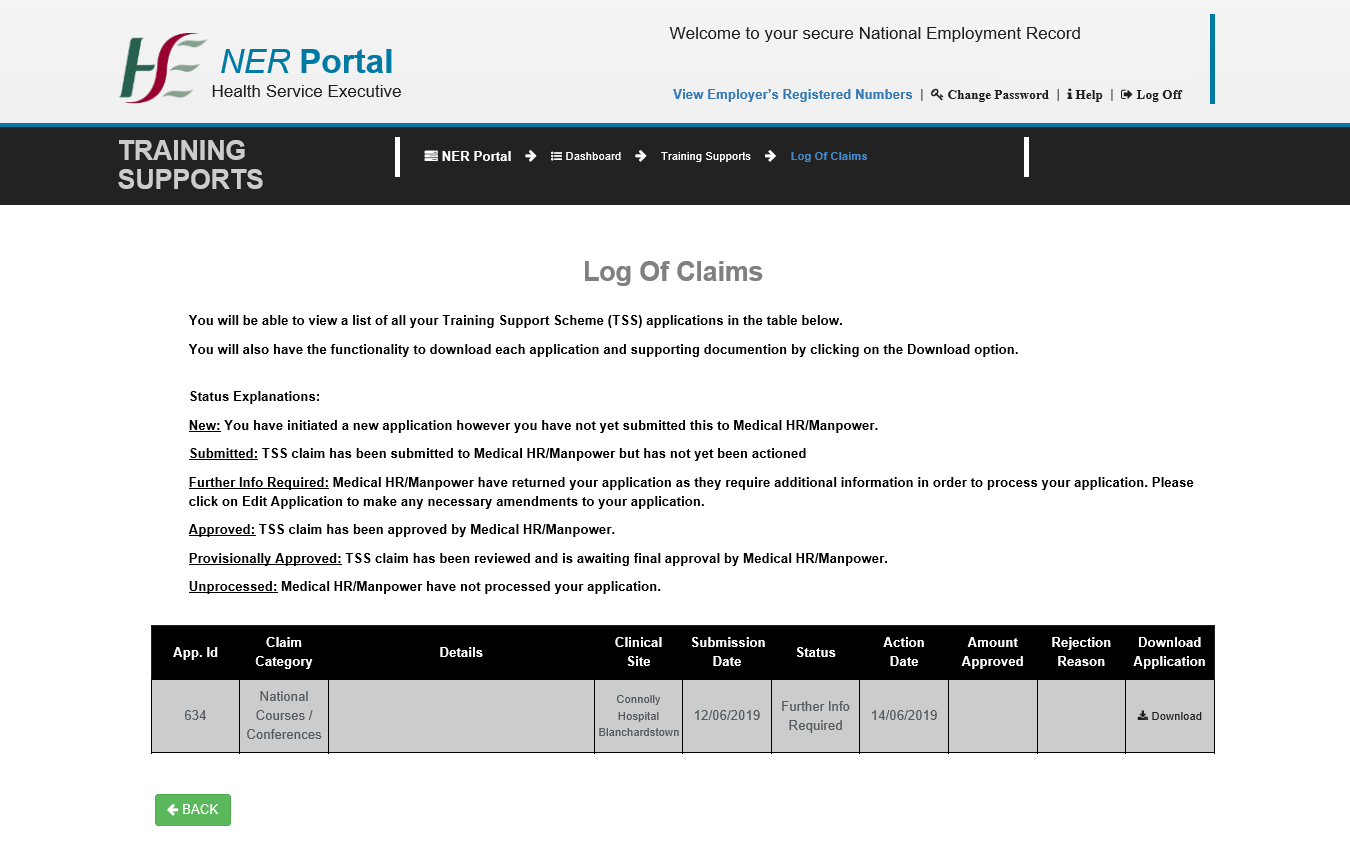Screen dimensions: 1350x857
Task: Click the green BACK button
Action: [x=193, y=810]
